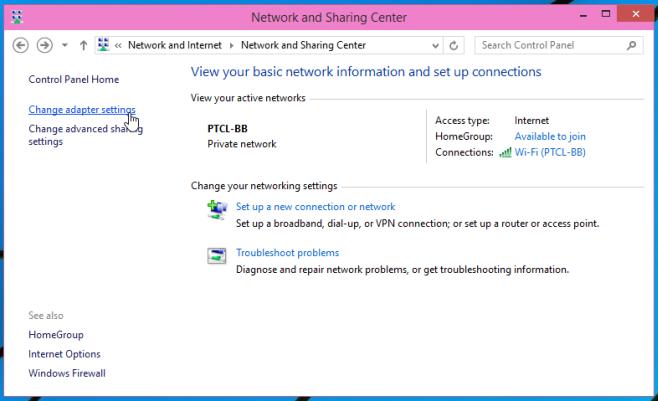Open Control Panel Home
658x401 pixels.
[x=74, y=79]
